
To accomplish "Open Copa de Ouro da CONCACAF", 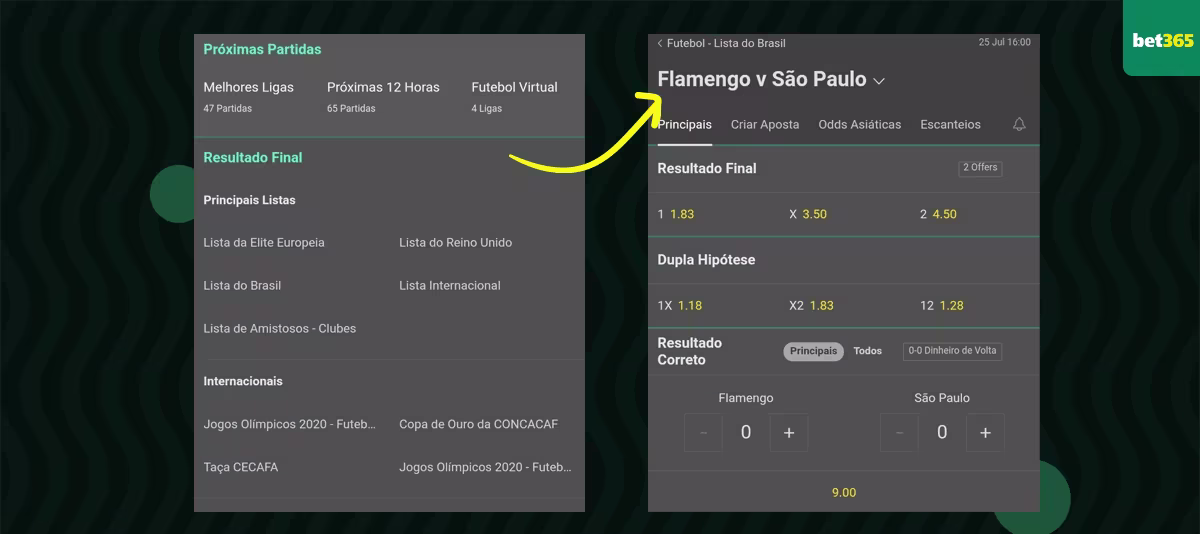I will click(x=478, y=424).
